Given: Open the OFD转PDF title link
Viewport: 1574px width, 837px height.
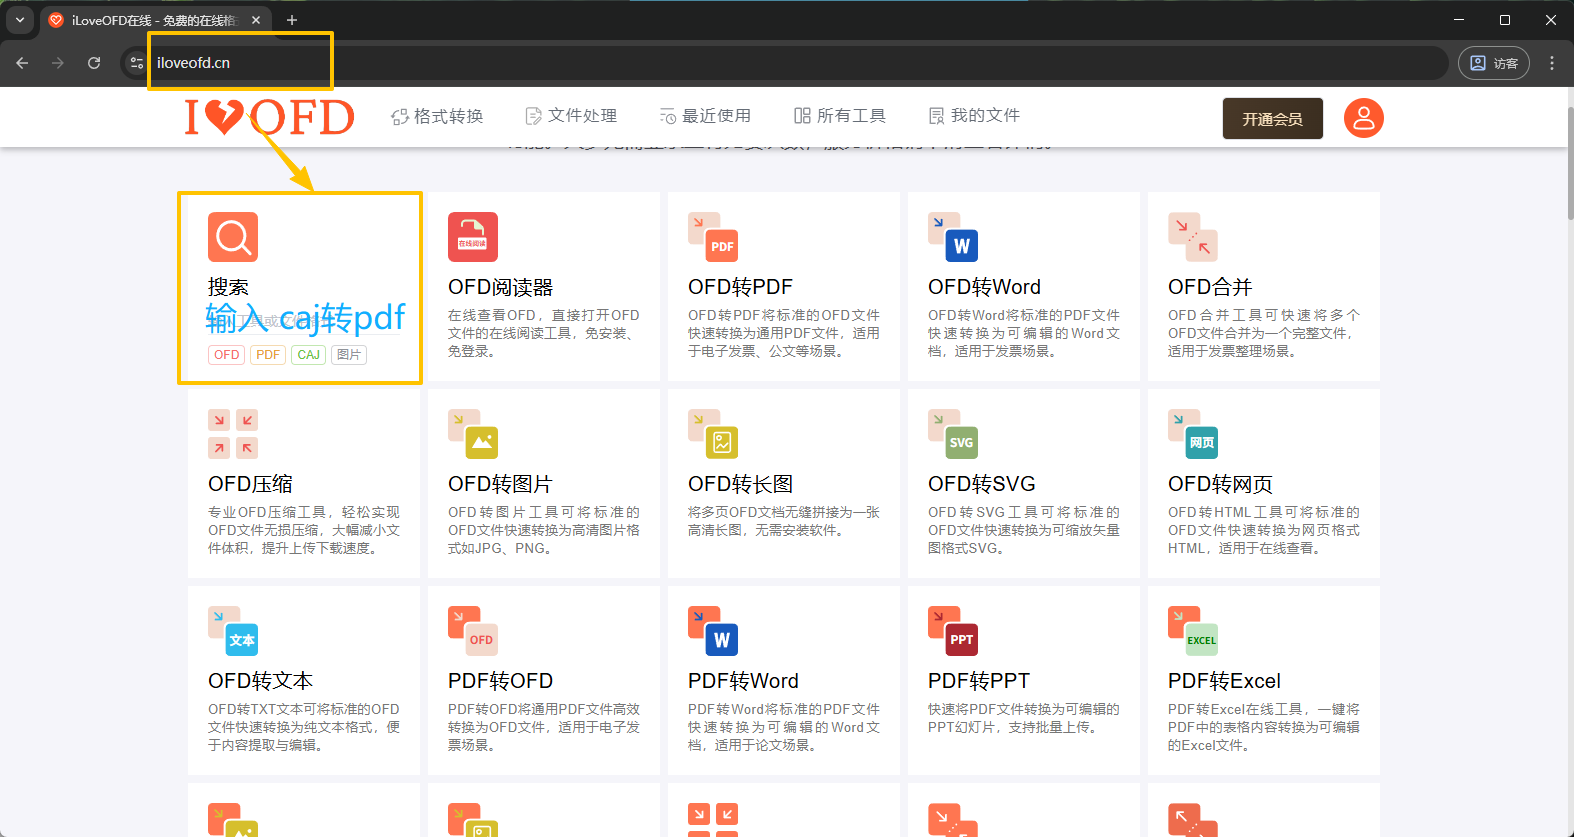Looking at the screenshot, I should tap(740, 287).
